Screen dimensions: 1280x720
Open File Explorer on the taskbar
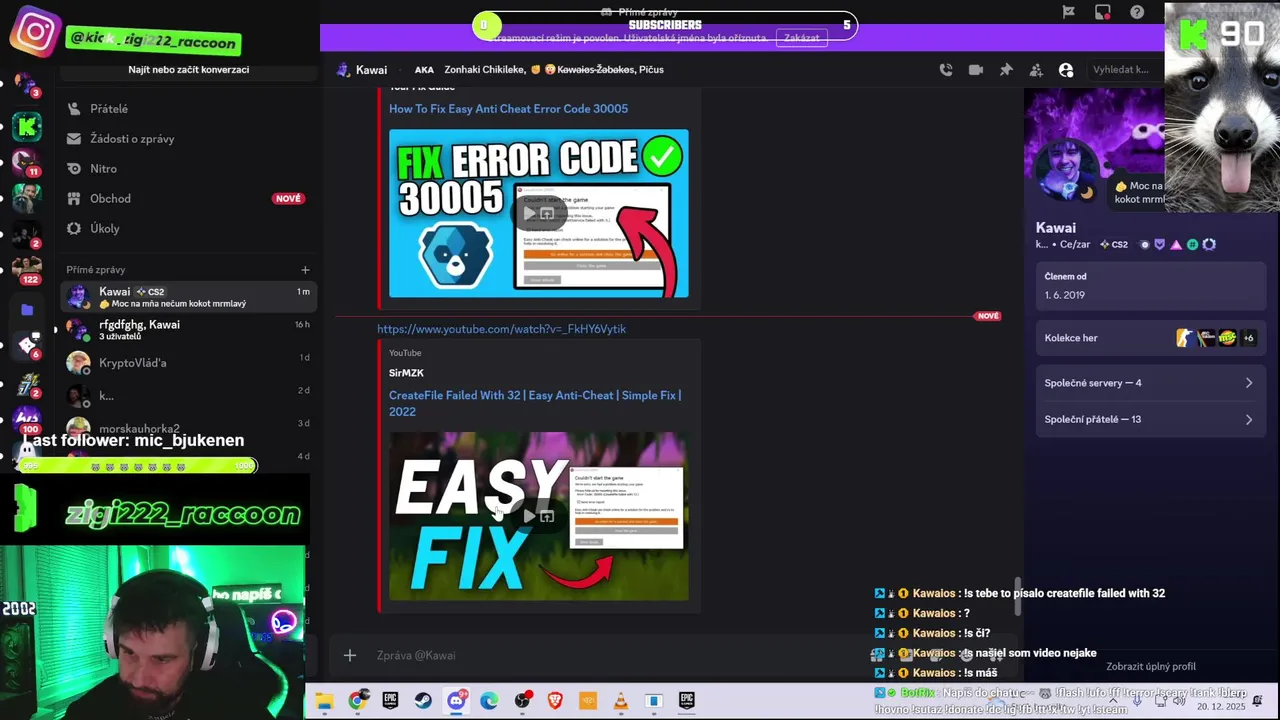324,701
